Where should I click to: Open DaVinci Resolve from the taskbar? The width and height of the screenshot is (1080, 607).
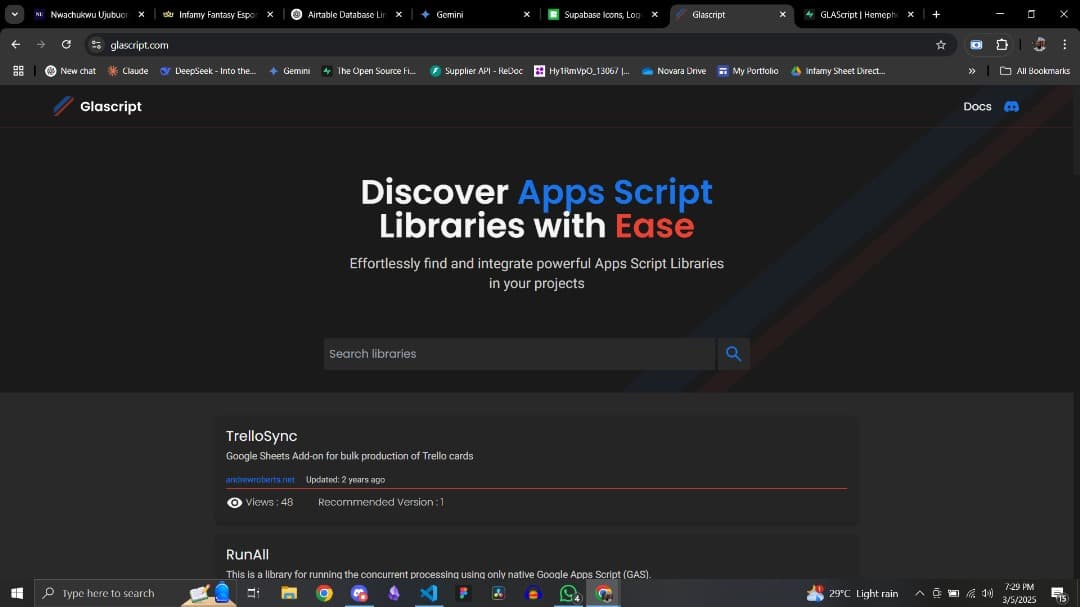click(498, 593)
